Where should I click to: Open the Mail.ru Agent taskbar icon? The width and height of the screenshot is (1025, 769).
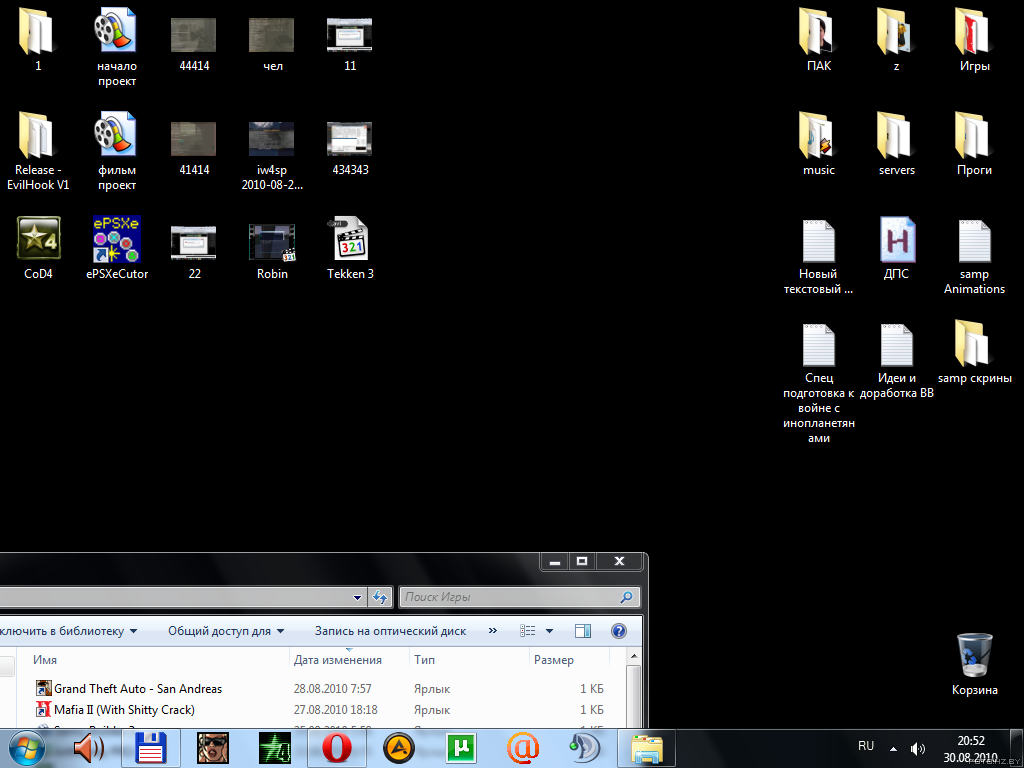point(523,748)
